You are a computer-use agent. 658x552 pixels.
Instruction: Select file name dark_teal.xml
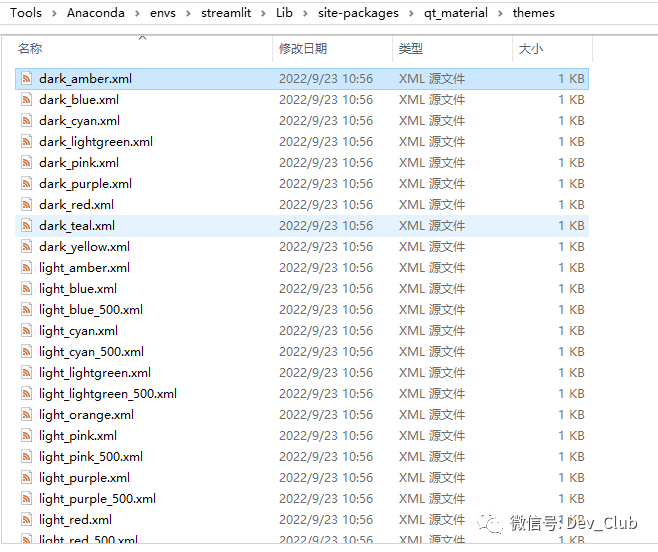[77, 225]
